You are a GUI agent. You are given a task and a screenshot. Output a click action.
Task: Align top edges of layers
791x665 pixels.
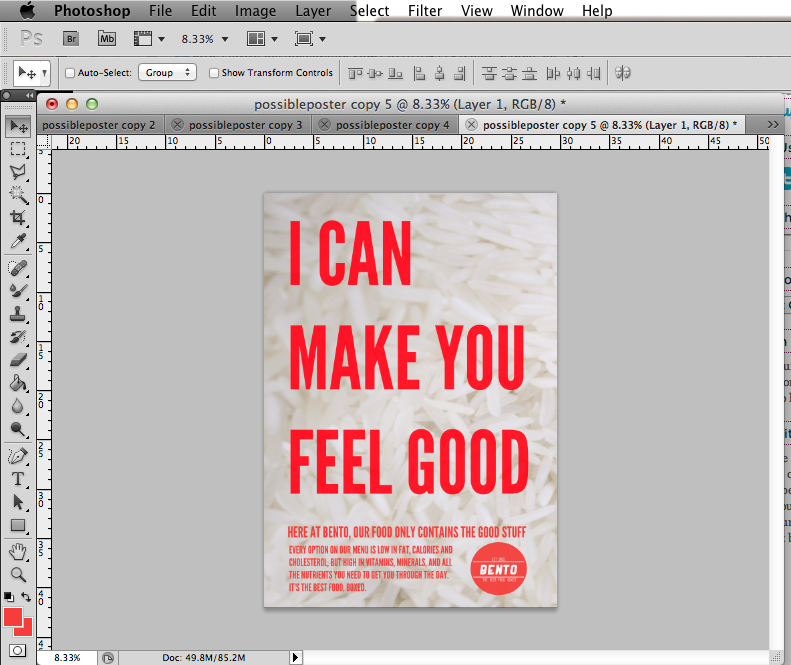click(x=355, y=74)
